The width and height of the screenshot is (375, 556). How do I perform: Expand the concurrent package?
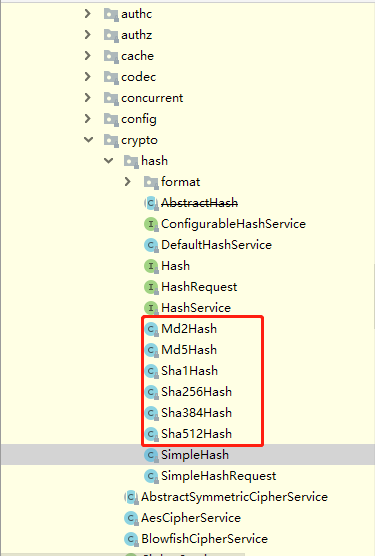pos(88,98)
